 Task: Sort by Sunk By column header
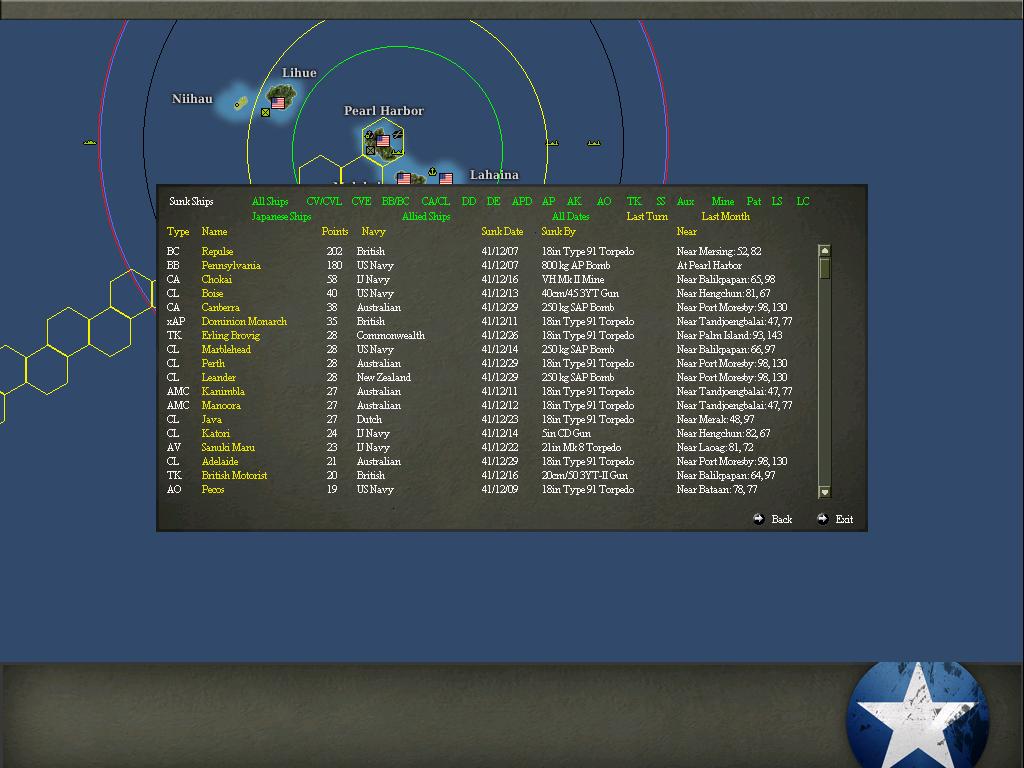click(x=558, y=231)
